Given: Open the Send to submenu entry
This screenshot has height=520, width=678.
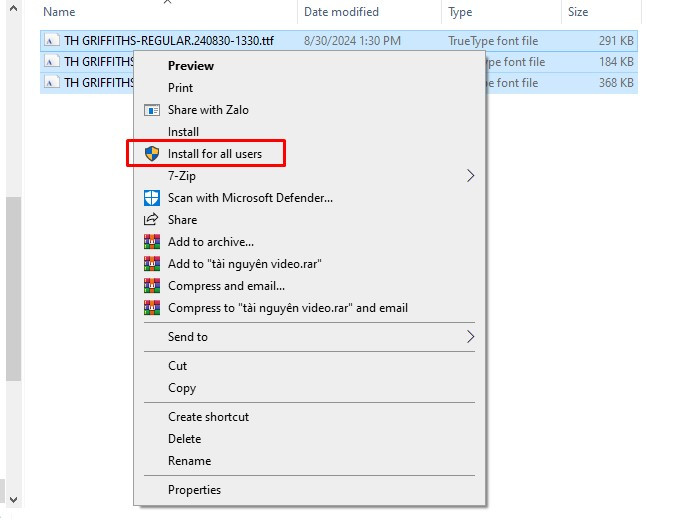Looking at the screenshot, I should click(309, 337).
